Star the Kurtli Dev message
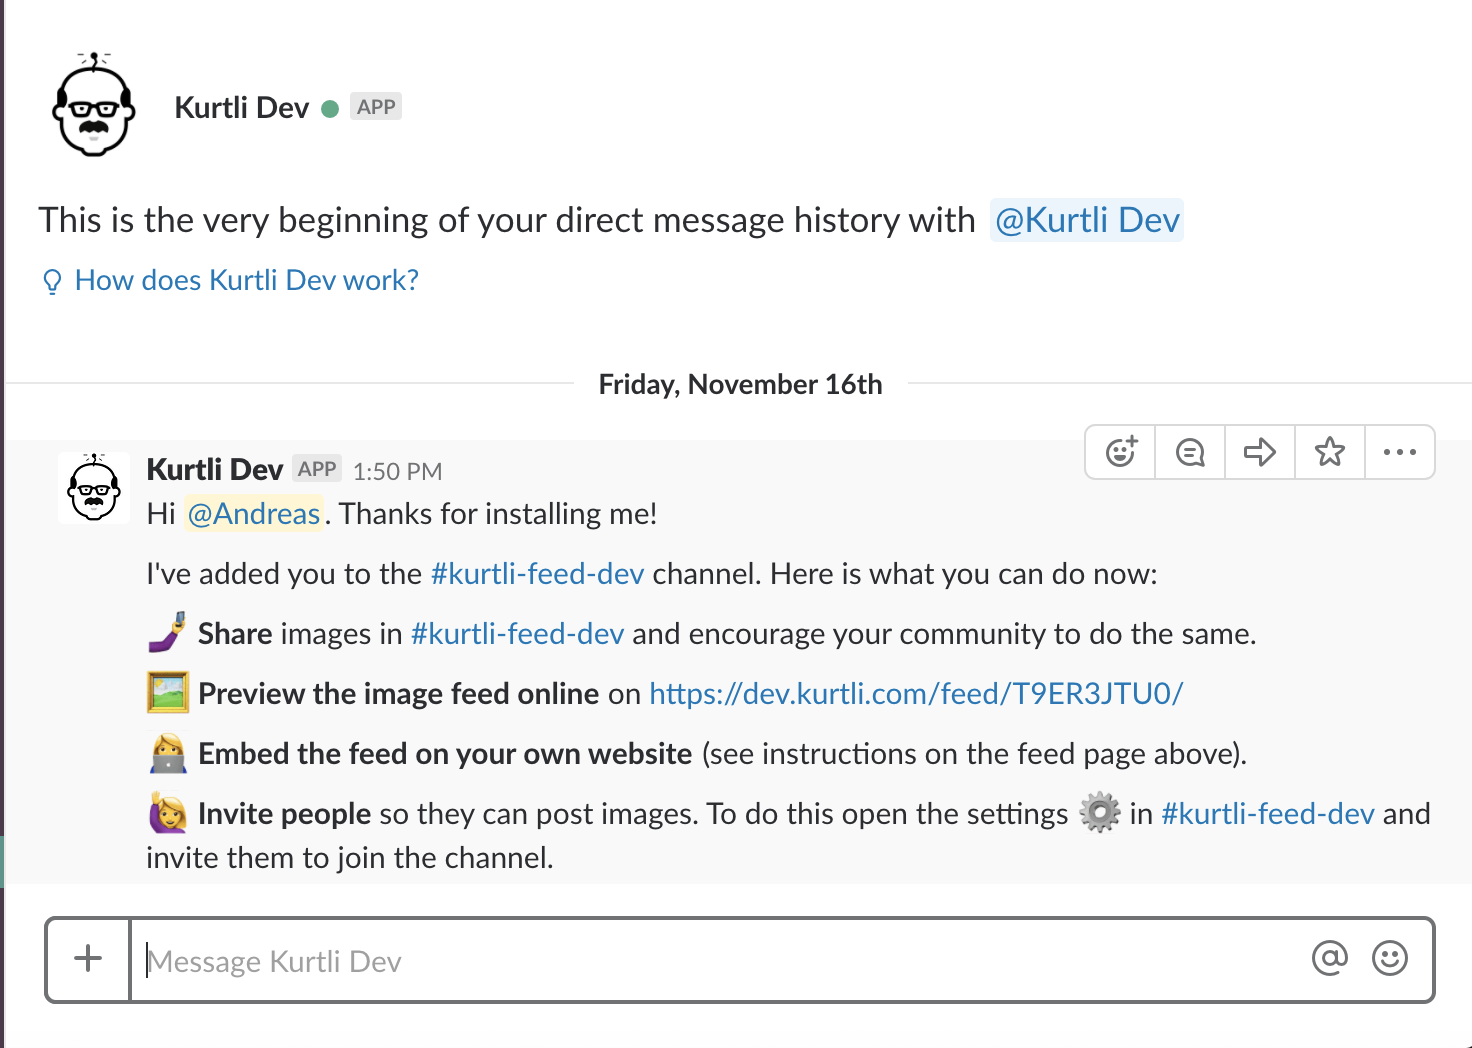Screen dimensions: 1472x1048 [x=1330, y=452]
